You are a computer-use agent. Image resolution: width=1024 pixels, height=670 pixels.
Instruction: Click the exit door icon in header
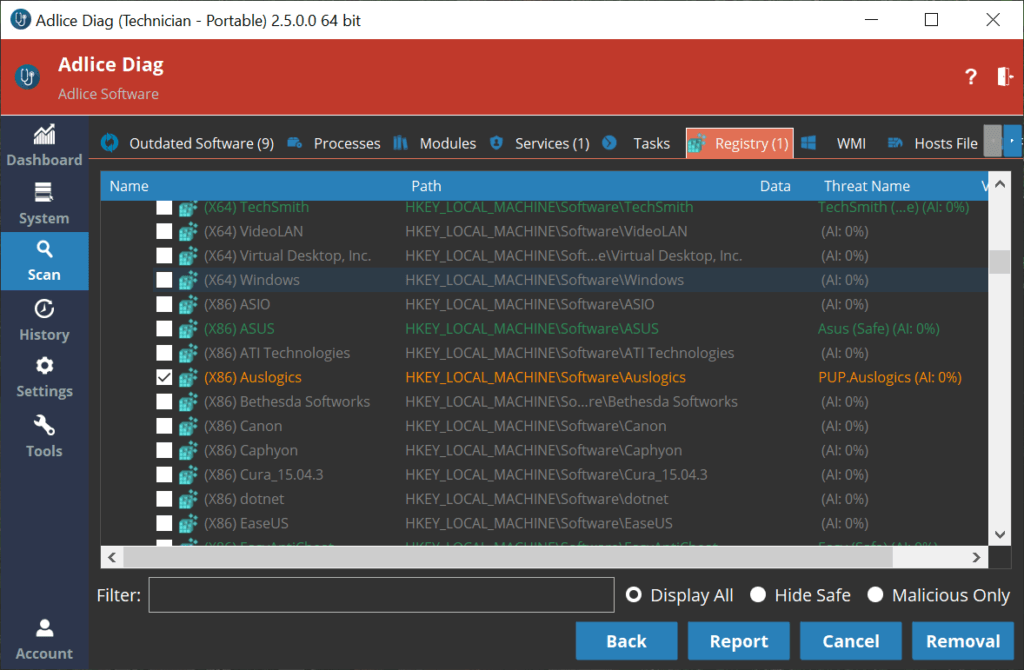[1004, 77]
